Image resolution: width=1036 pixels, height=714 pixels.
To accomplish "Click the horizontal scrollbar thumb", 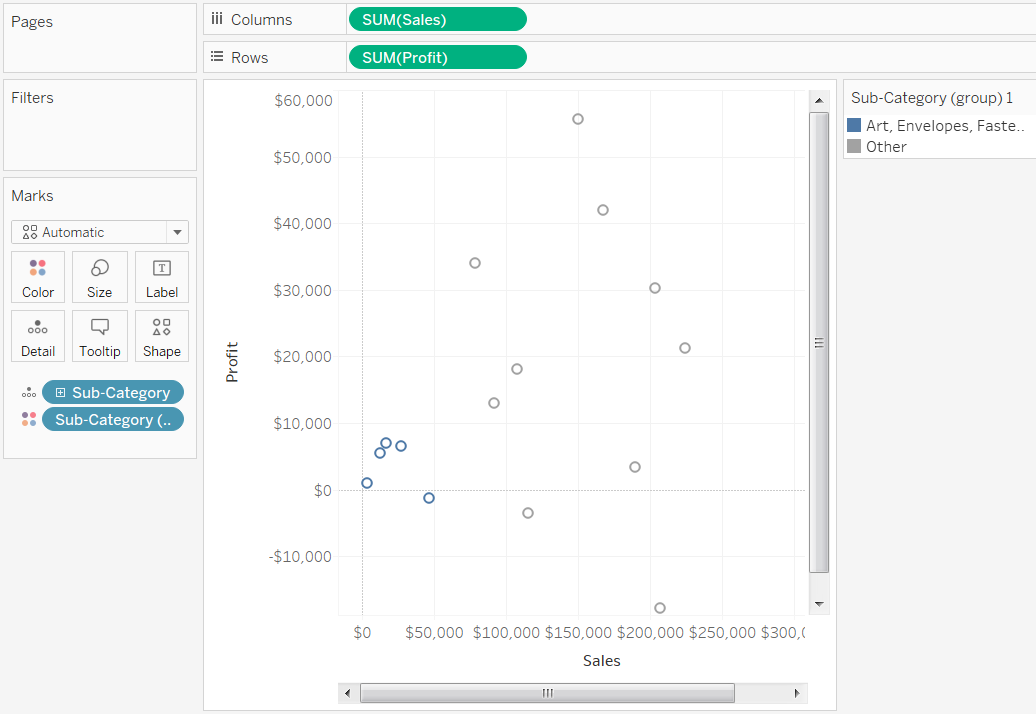I will click(x=547, y=693).
